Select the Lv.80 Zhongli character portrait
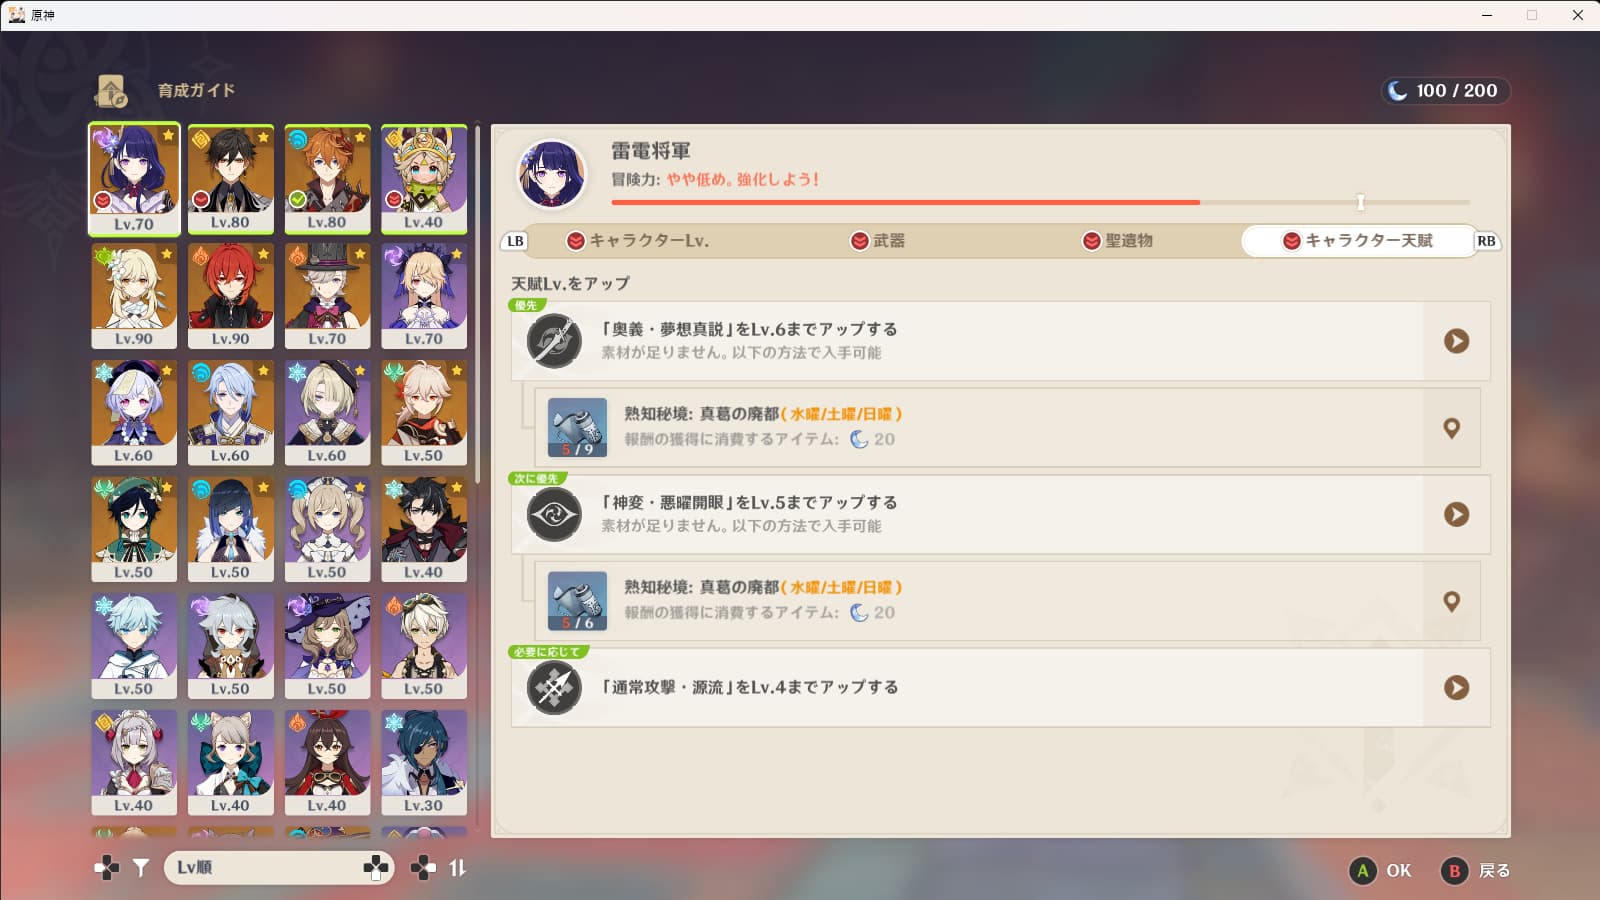This screenshot has height=900, width=1600. (x=231, y=180)
